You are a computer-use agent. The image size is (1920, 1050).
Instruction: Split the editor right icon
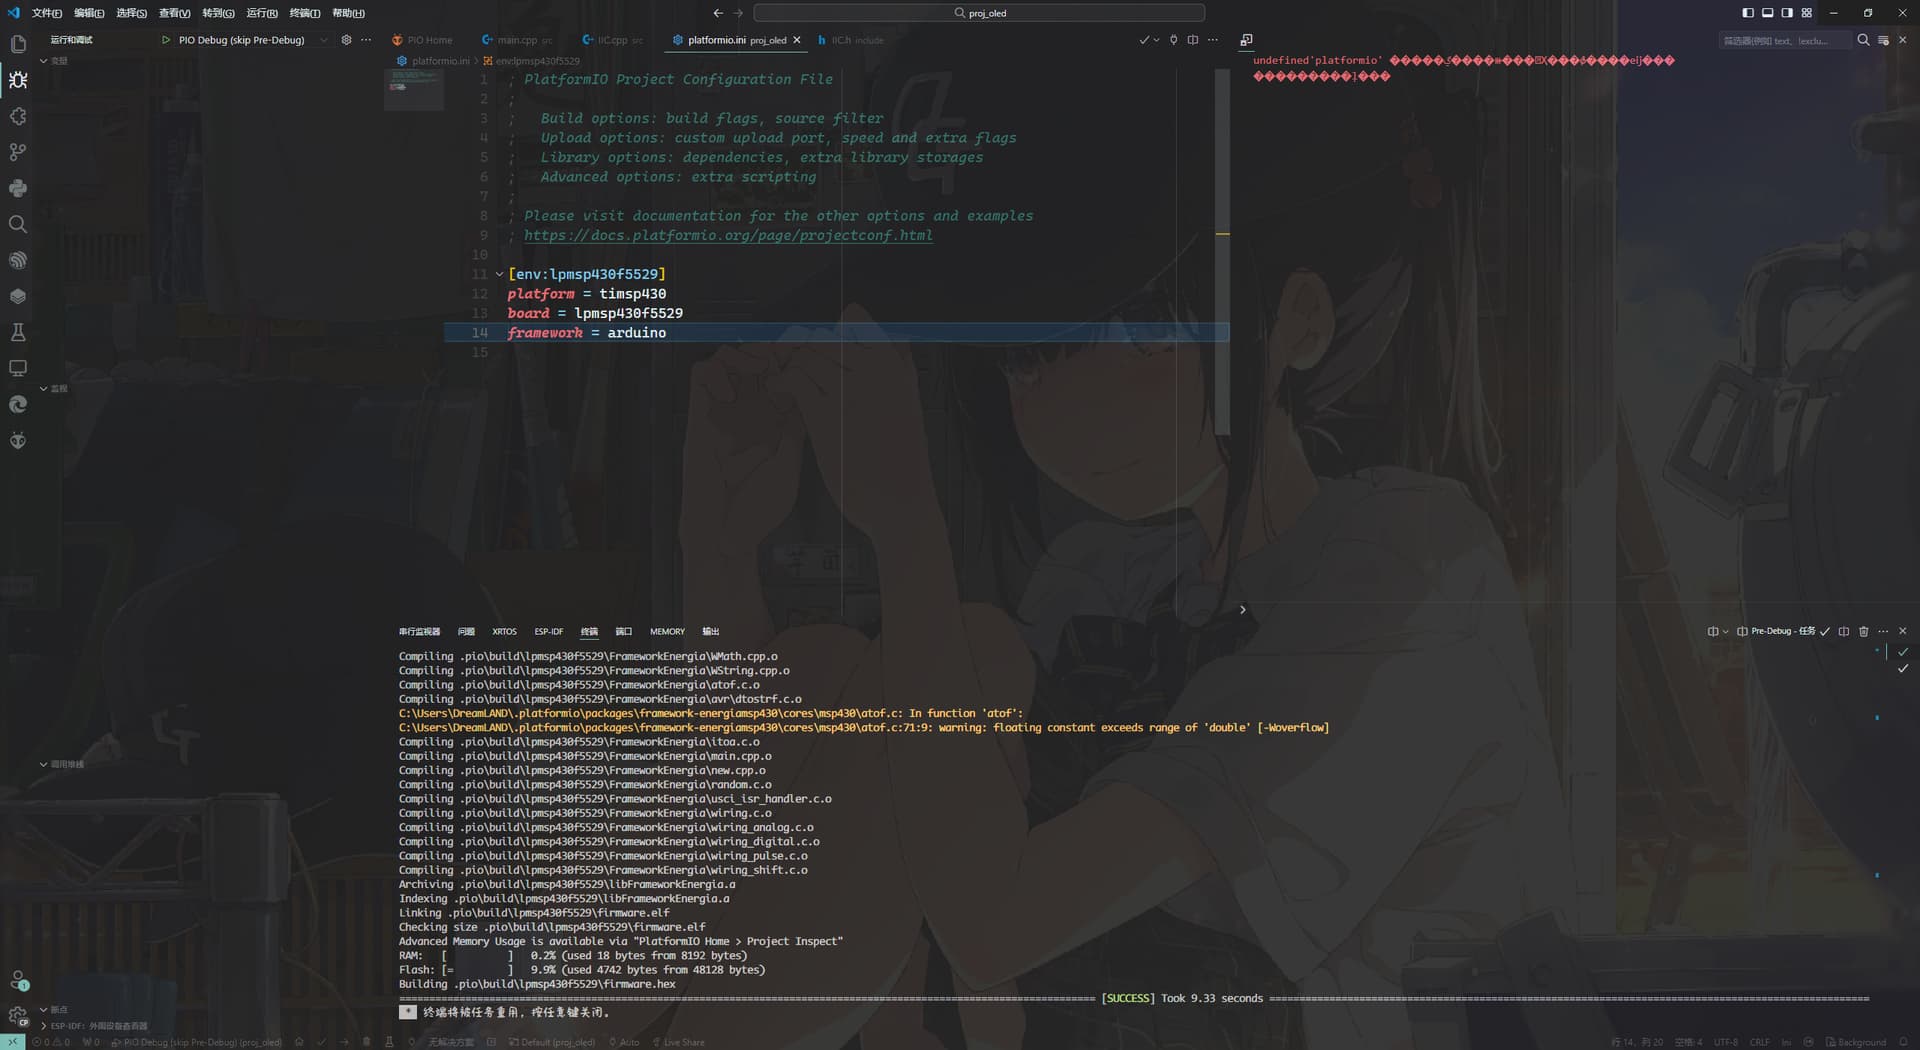click(x=1192, y=40)
